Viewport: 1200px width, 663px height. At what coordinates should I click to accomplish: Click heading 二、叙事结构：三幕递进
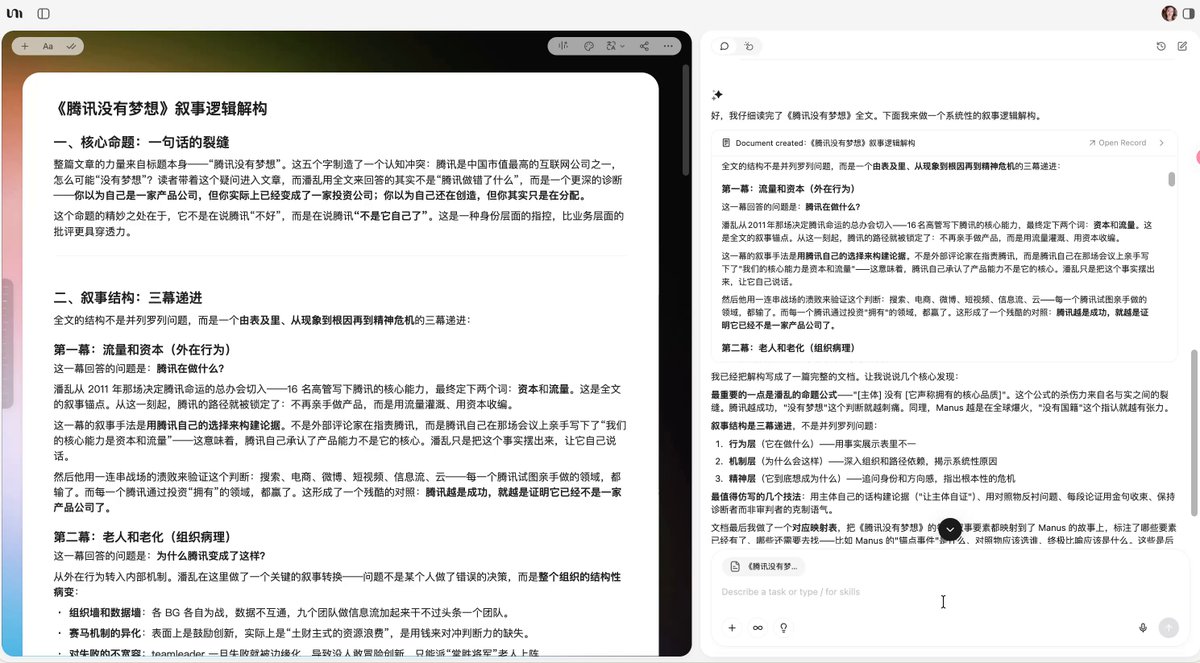point(128,298)
